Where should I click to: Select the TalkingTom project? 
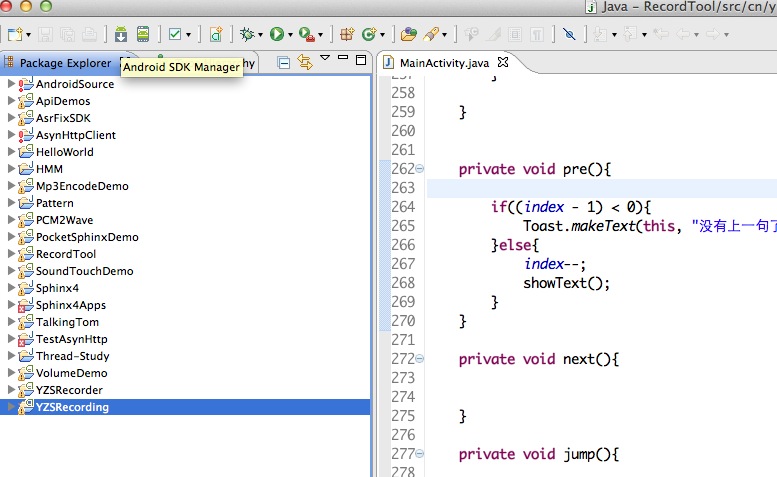[67, 322]
